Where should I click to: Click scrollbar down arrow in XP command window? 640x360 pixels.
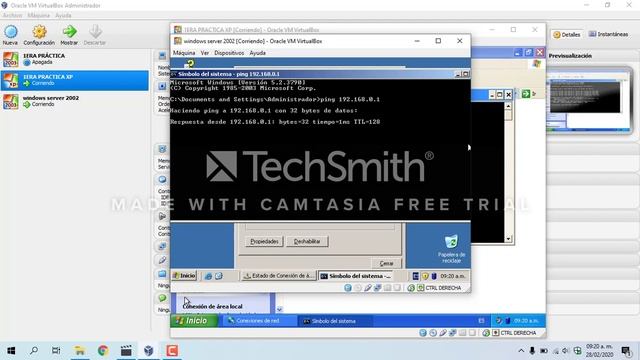(508, 239)
